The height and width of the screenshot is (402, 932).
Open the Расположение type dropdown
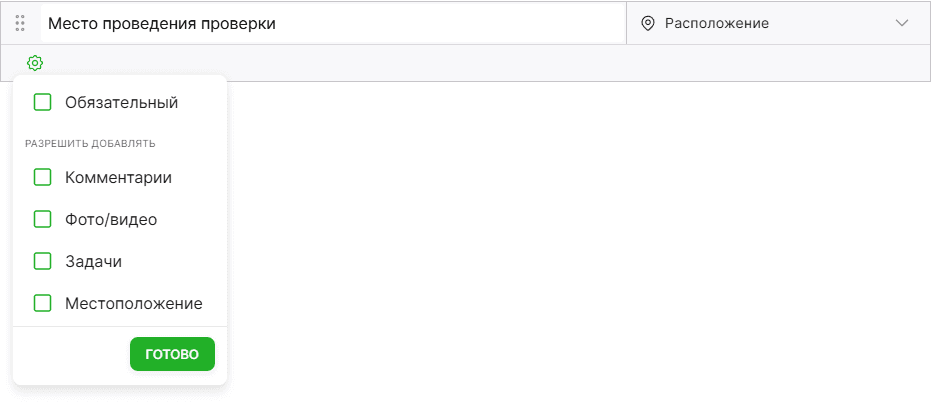(778, 23)
